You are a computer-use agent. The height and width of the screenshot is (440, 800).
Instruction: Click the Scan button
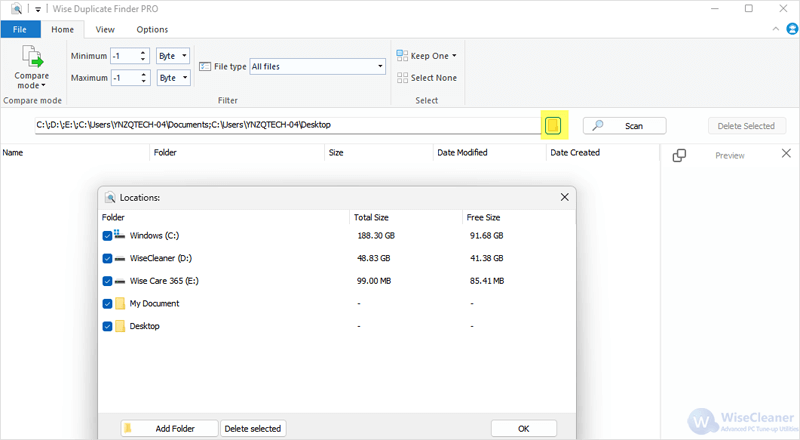[x=624, y=126]
